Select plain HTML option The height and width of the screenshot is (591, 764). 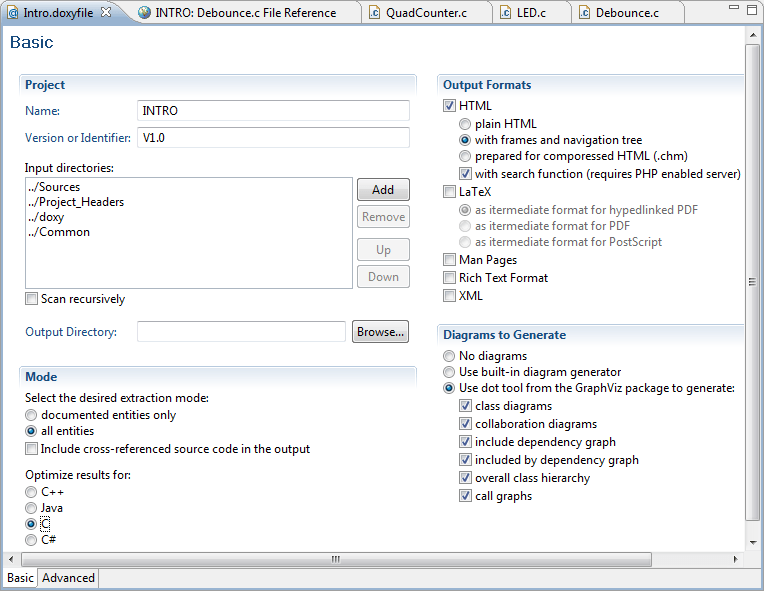click(465, 124)
